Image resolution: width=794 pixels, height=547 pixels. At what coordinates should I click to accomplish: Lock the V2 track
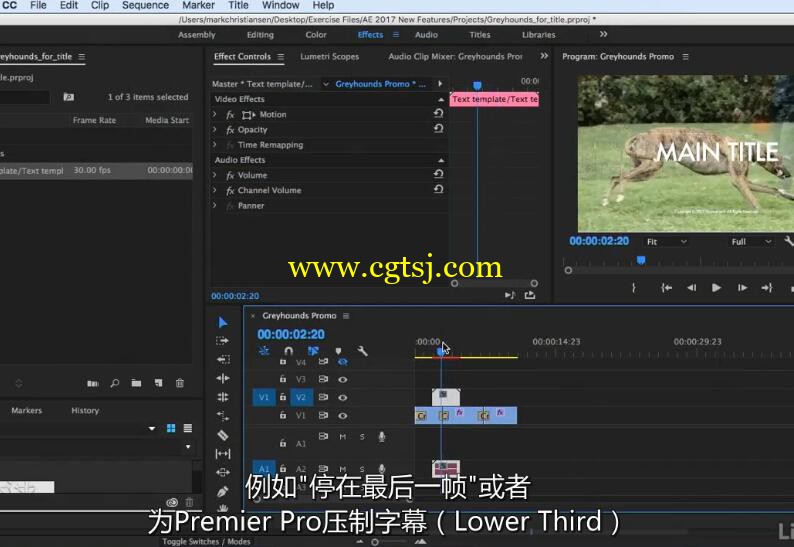(283, 398)
